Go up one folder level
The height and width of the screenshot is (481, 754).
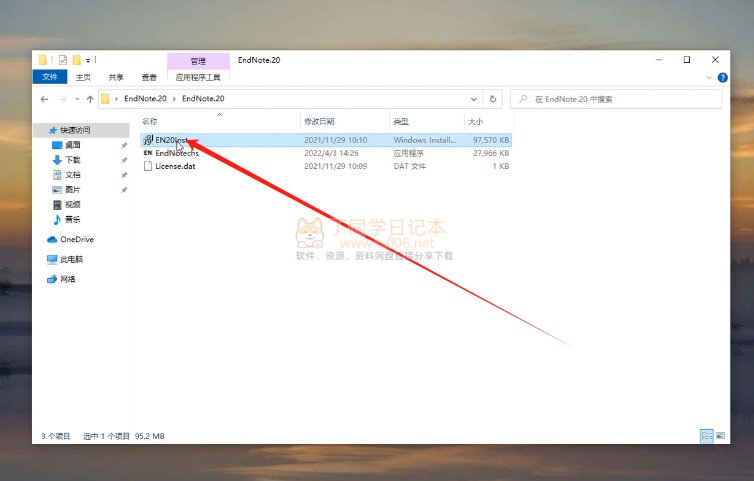click(x=90, y=99)
